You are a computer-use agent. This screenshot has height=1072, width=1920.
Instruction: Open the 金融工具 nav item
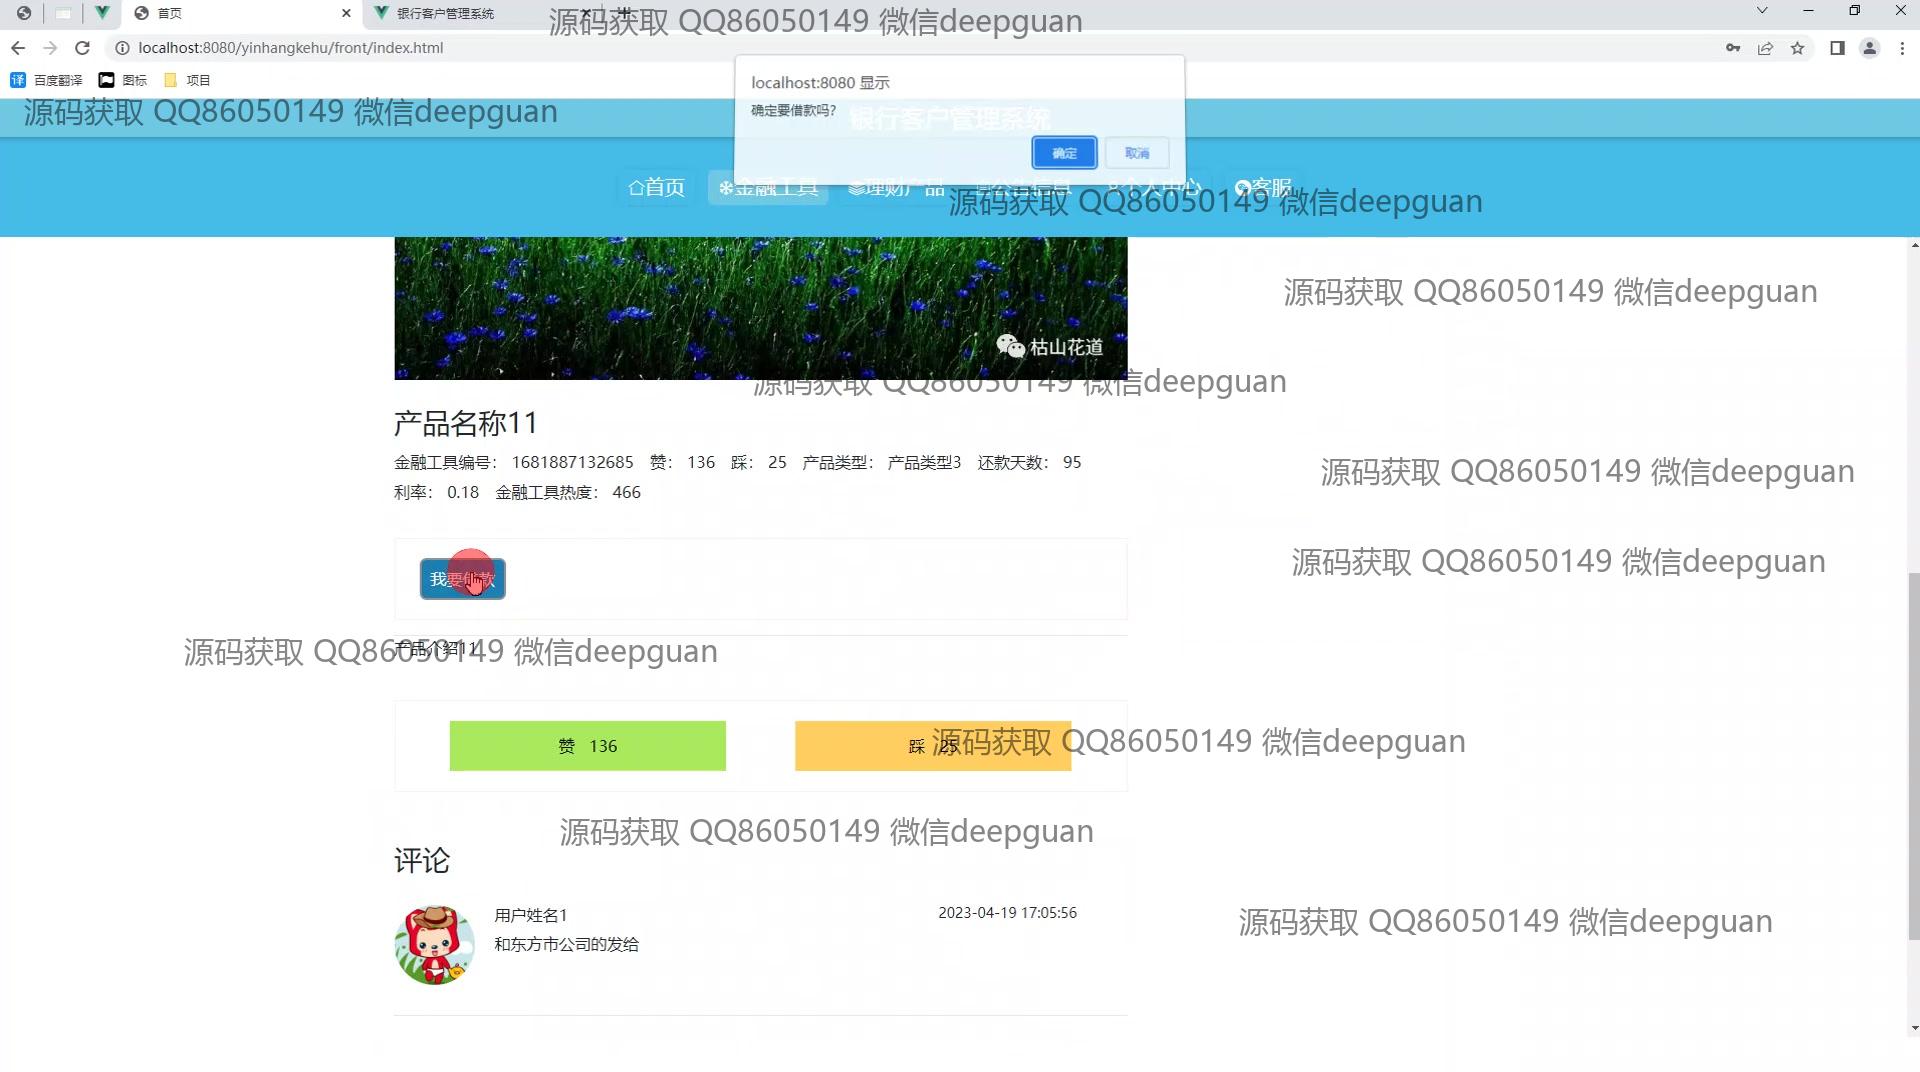[x=768, y=187]
